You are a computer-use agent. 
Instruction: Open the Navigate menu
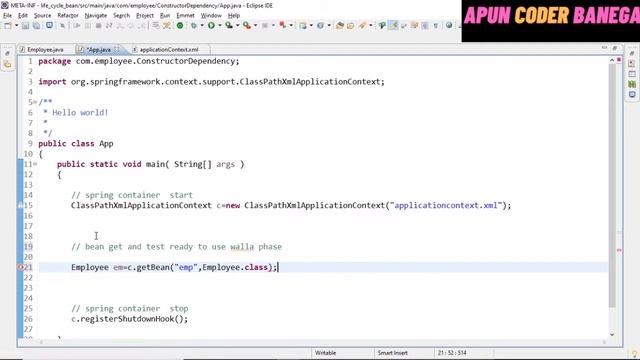click(x=96, y=16)
